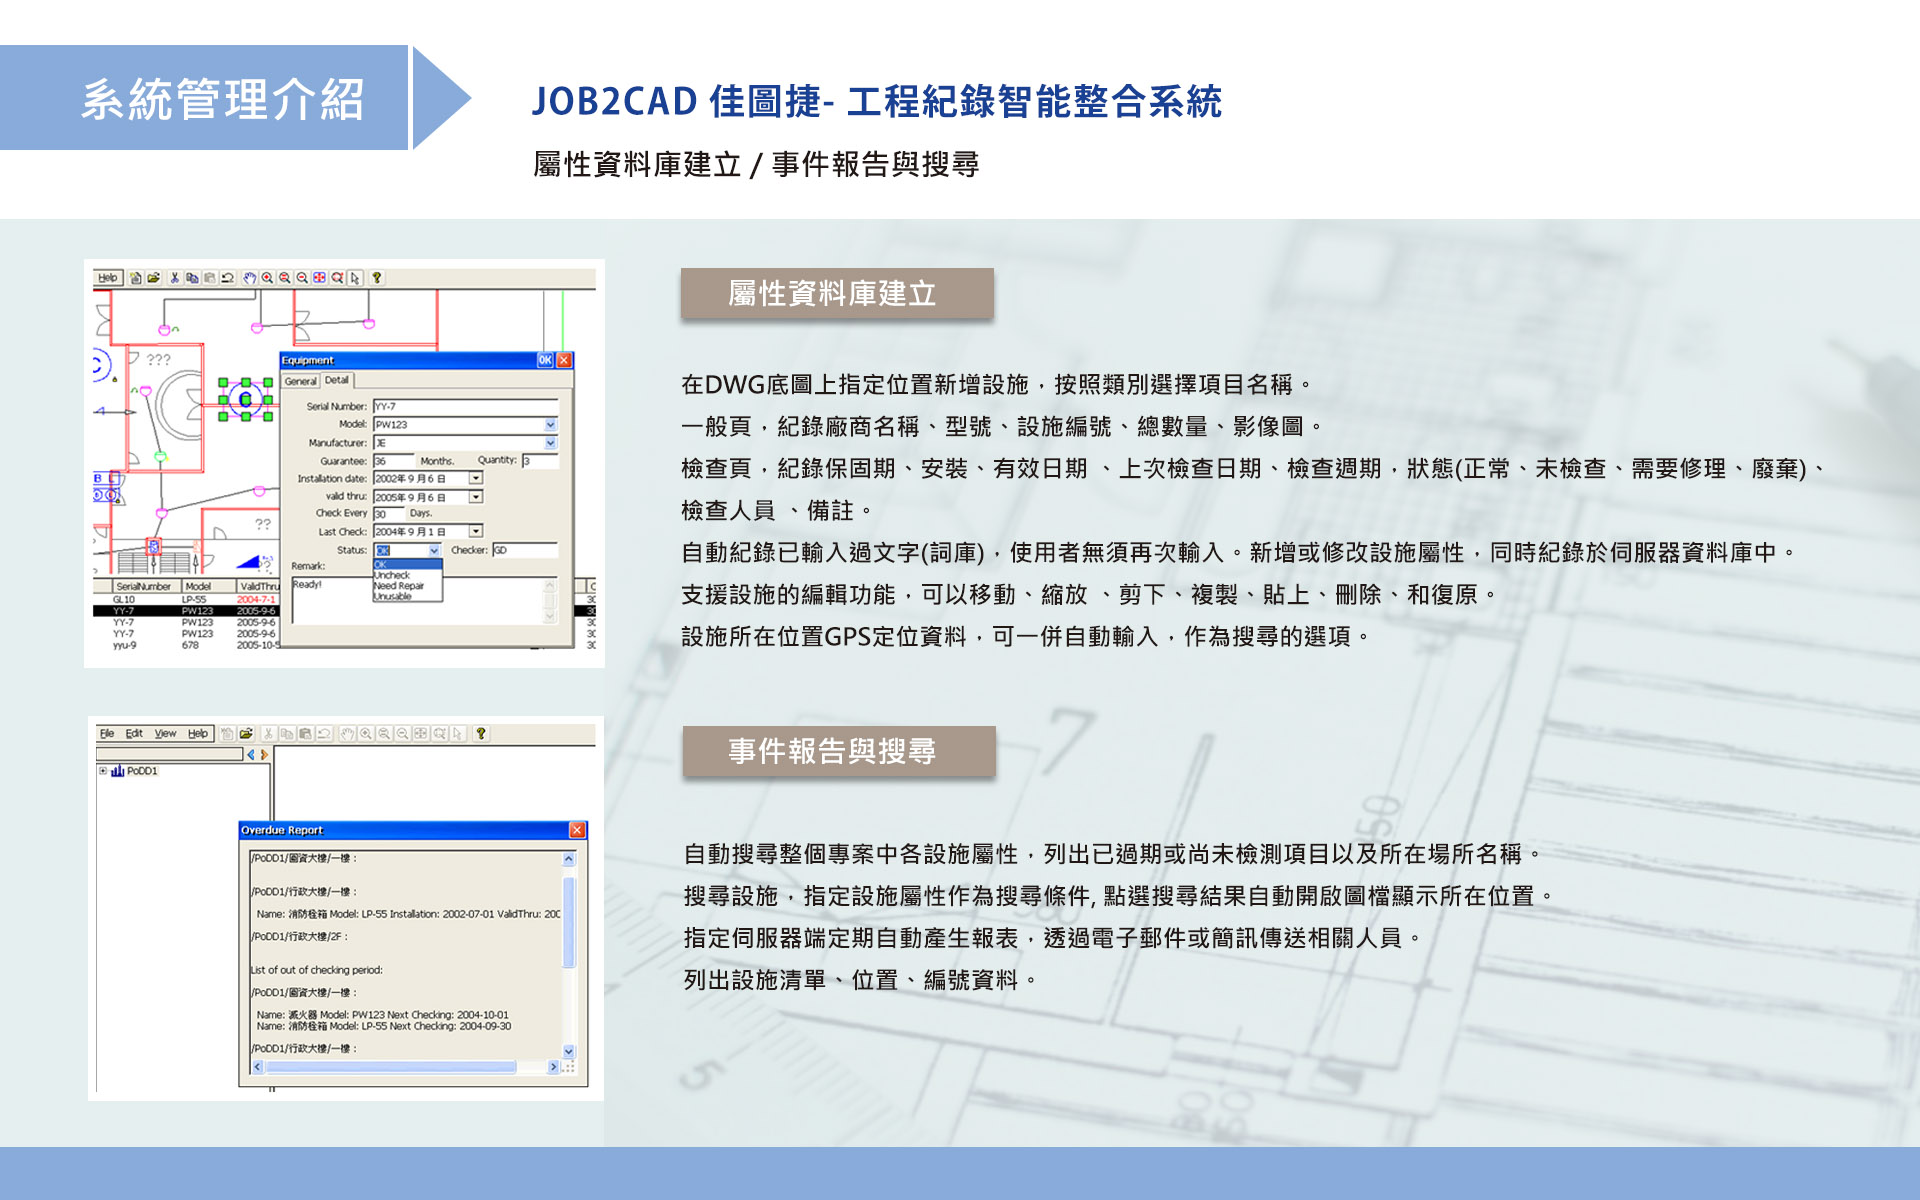Switch to the General tab in Equipment dialog
Screen dimensions: 1920x1200
click(x=301, y=381)
